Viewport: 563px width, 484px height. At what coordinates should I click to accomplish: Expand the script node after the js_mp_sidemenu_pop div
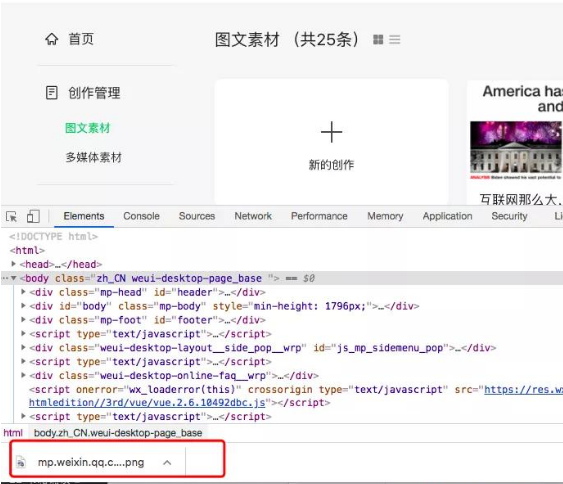click(23, 361)
